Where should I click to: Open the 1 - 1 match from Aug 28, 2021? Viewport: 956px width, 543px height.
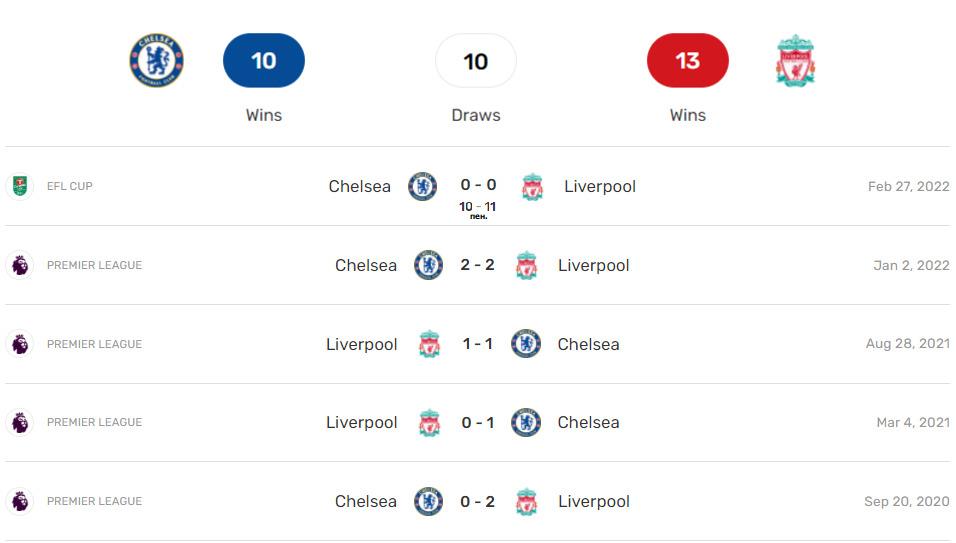click(478, 344)
